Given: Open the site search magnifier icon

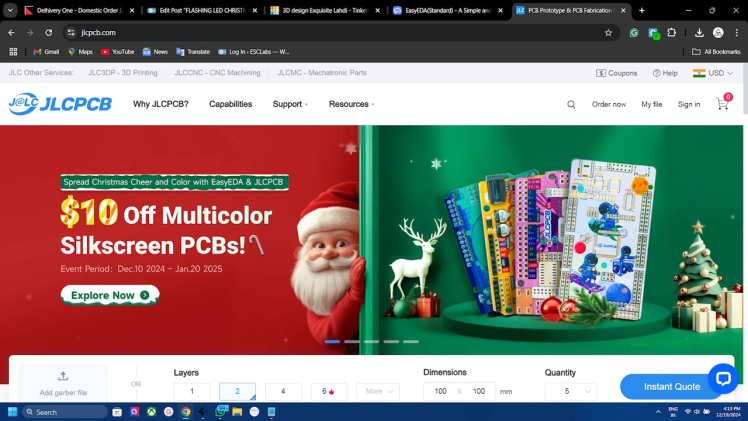Looking at the screenshot, I should pyautogui.click(x=571, y=104).
